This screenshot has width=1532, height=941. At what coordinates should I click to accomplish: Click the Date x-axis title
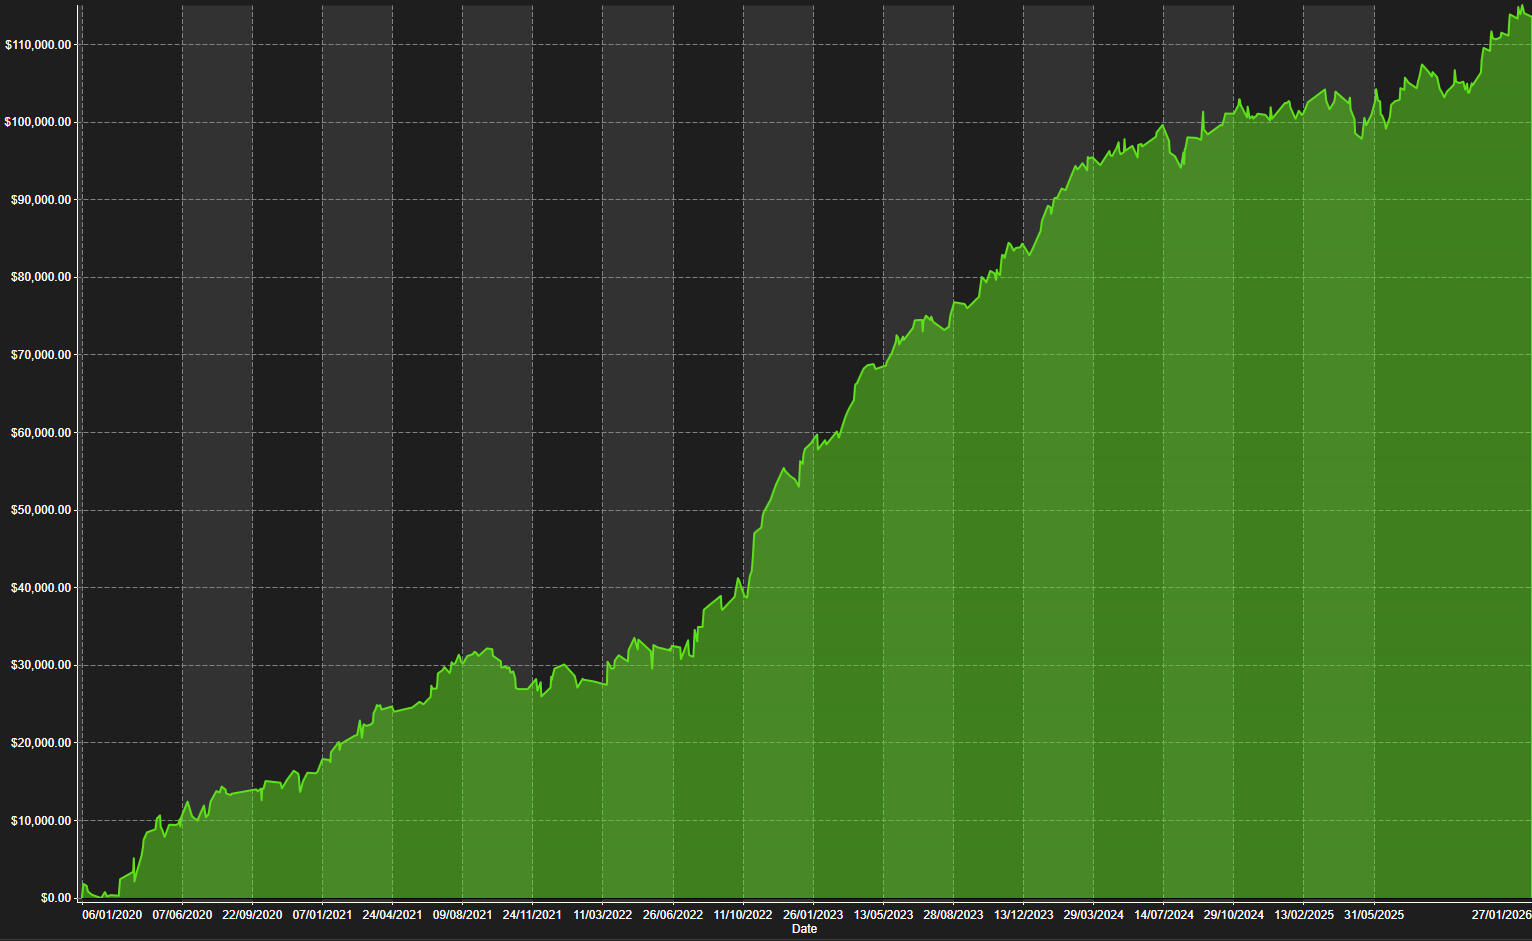pyautogui.click(x=804, y=929)
